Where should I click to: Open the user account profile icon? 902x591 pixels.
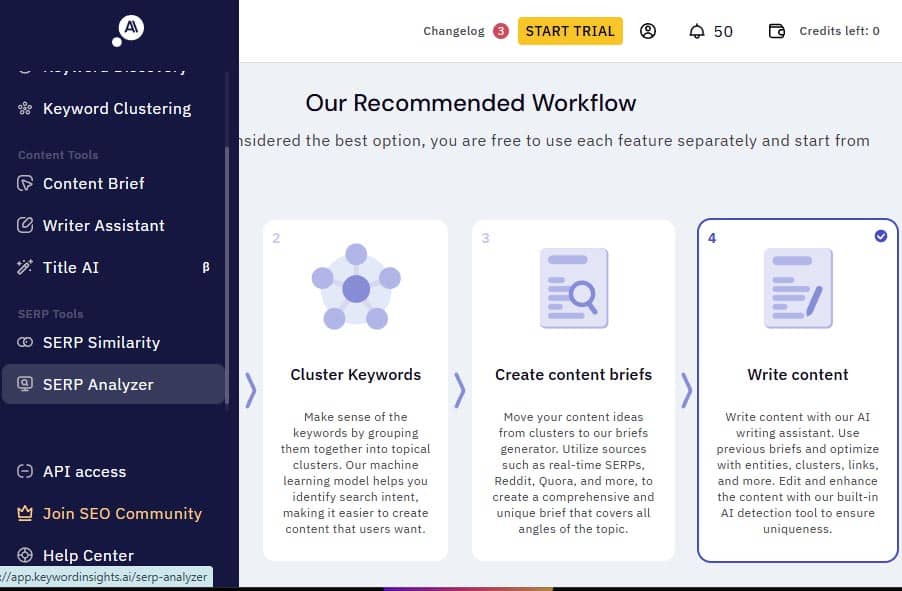coord(648,31)
